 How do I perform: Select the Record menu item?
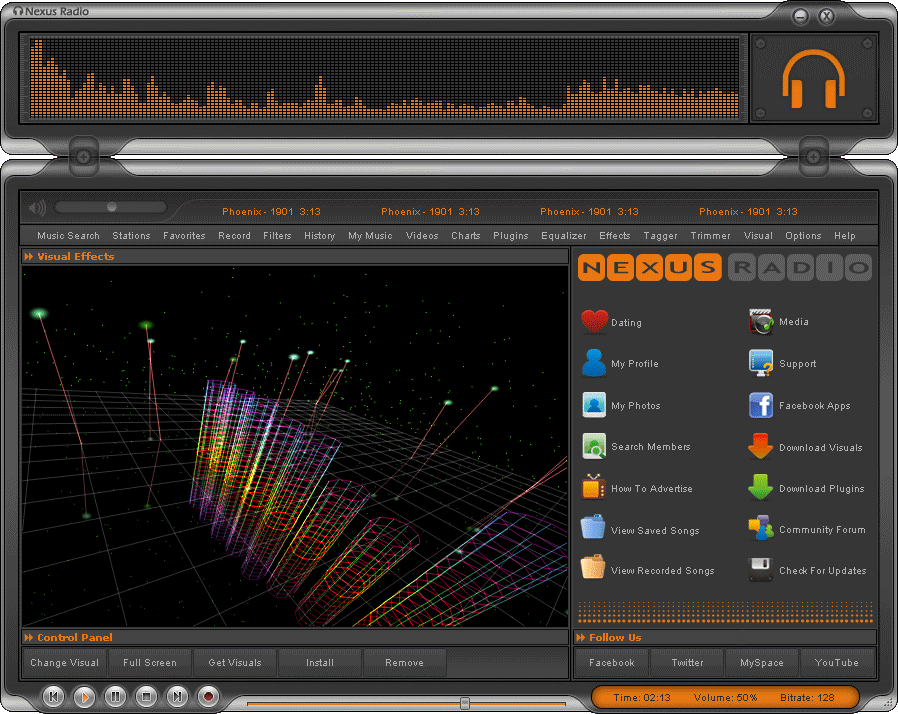(x=234, y=235)
